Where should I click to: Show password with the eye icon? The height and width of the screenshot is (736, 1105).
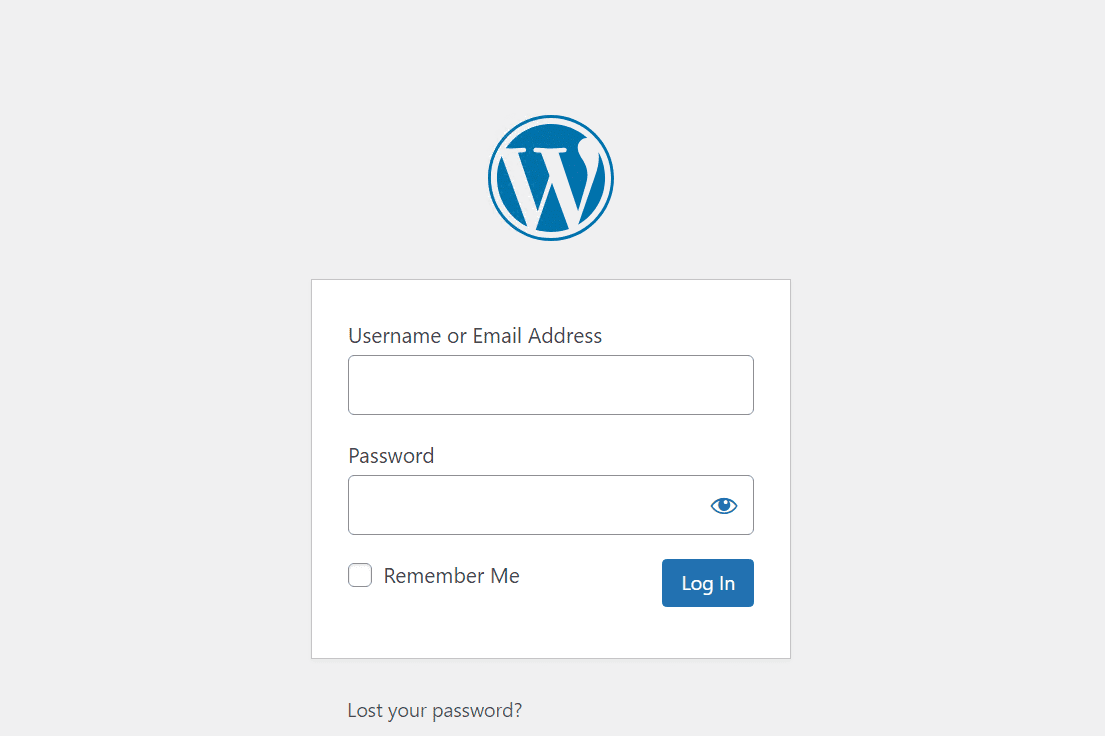tap(723, 506)
